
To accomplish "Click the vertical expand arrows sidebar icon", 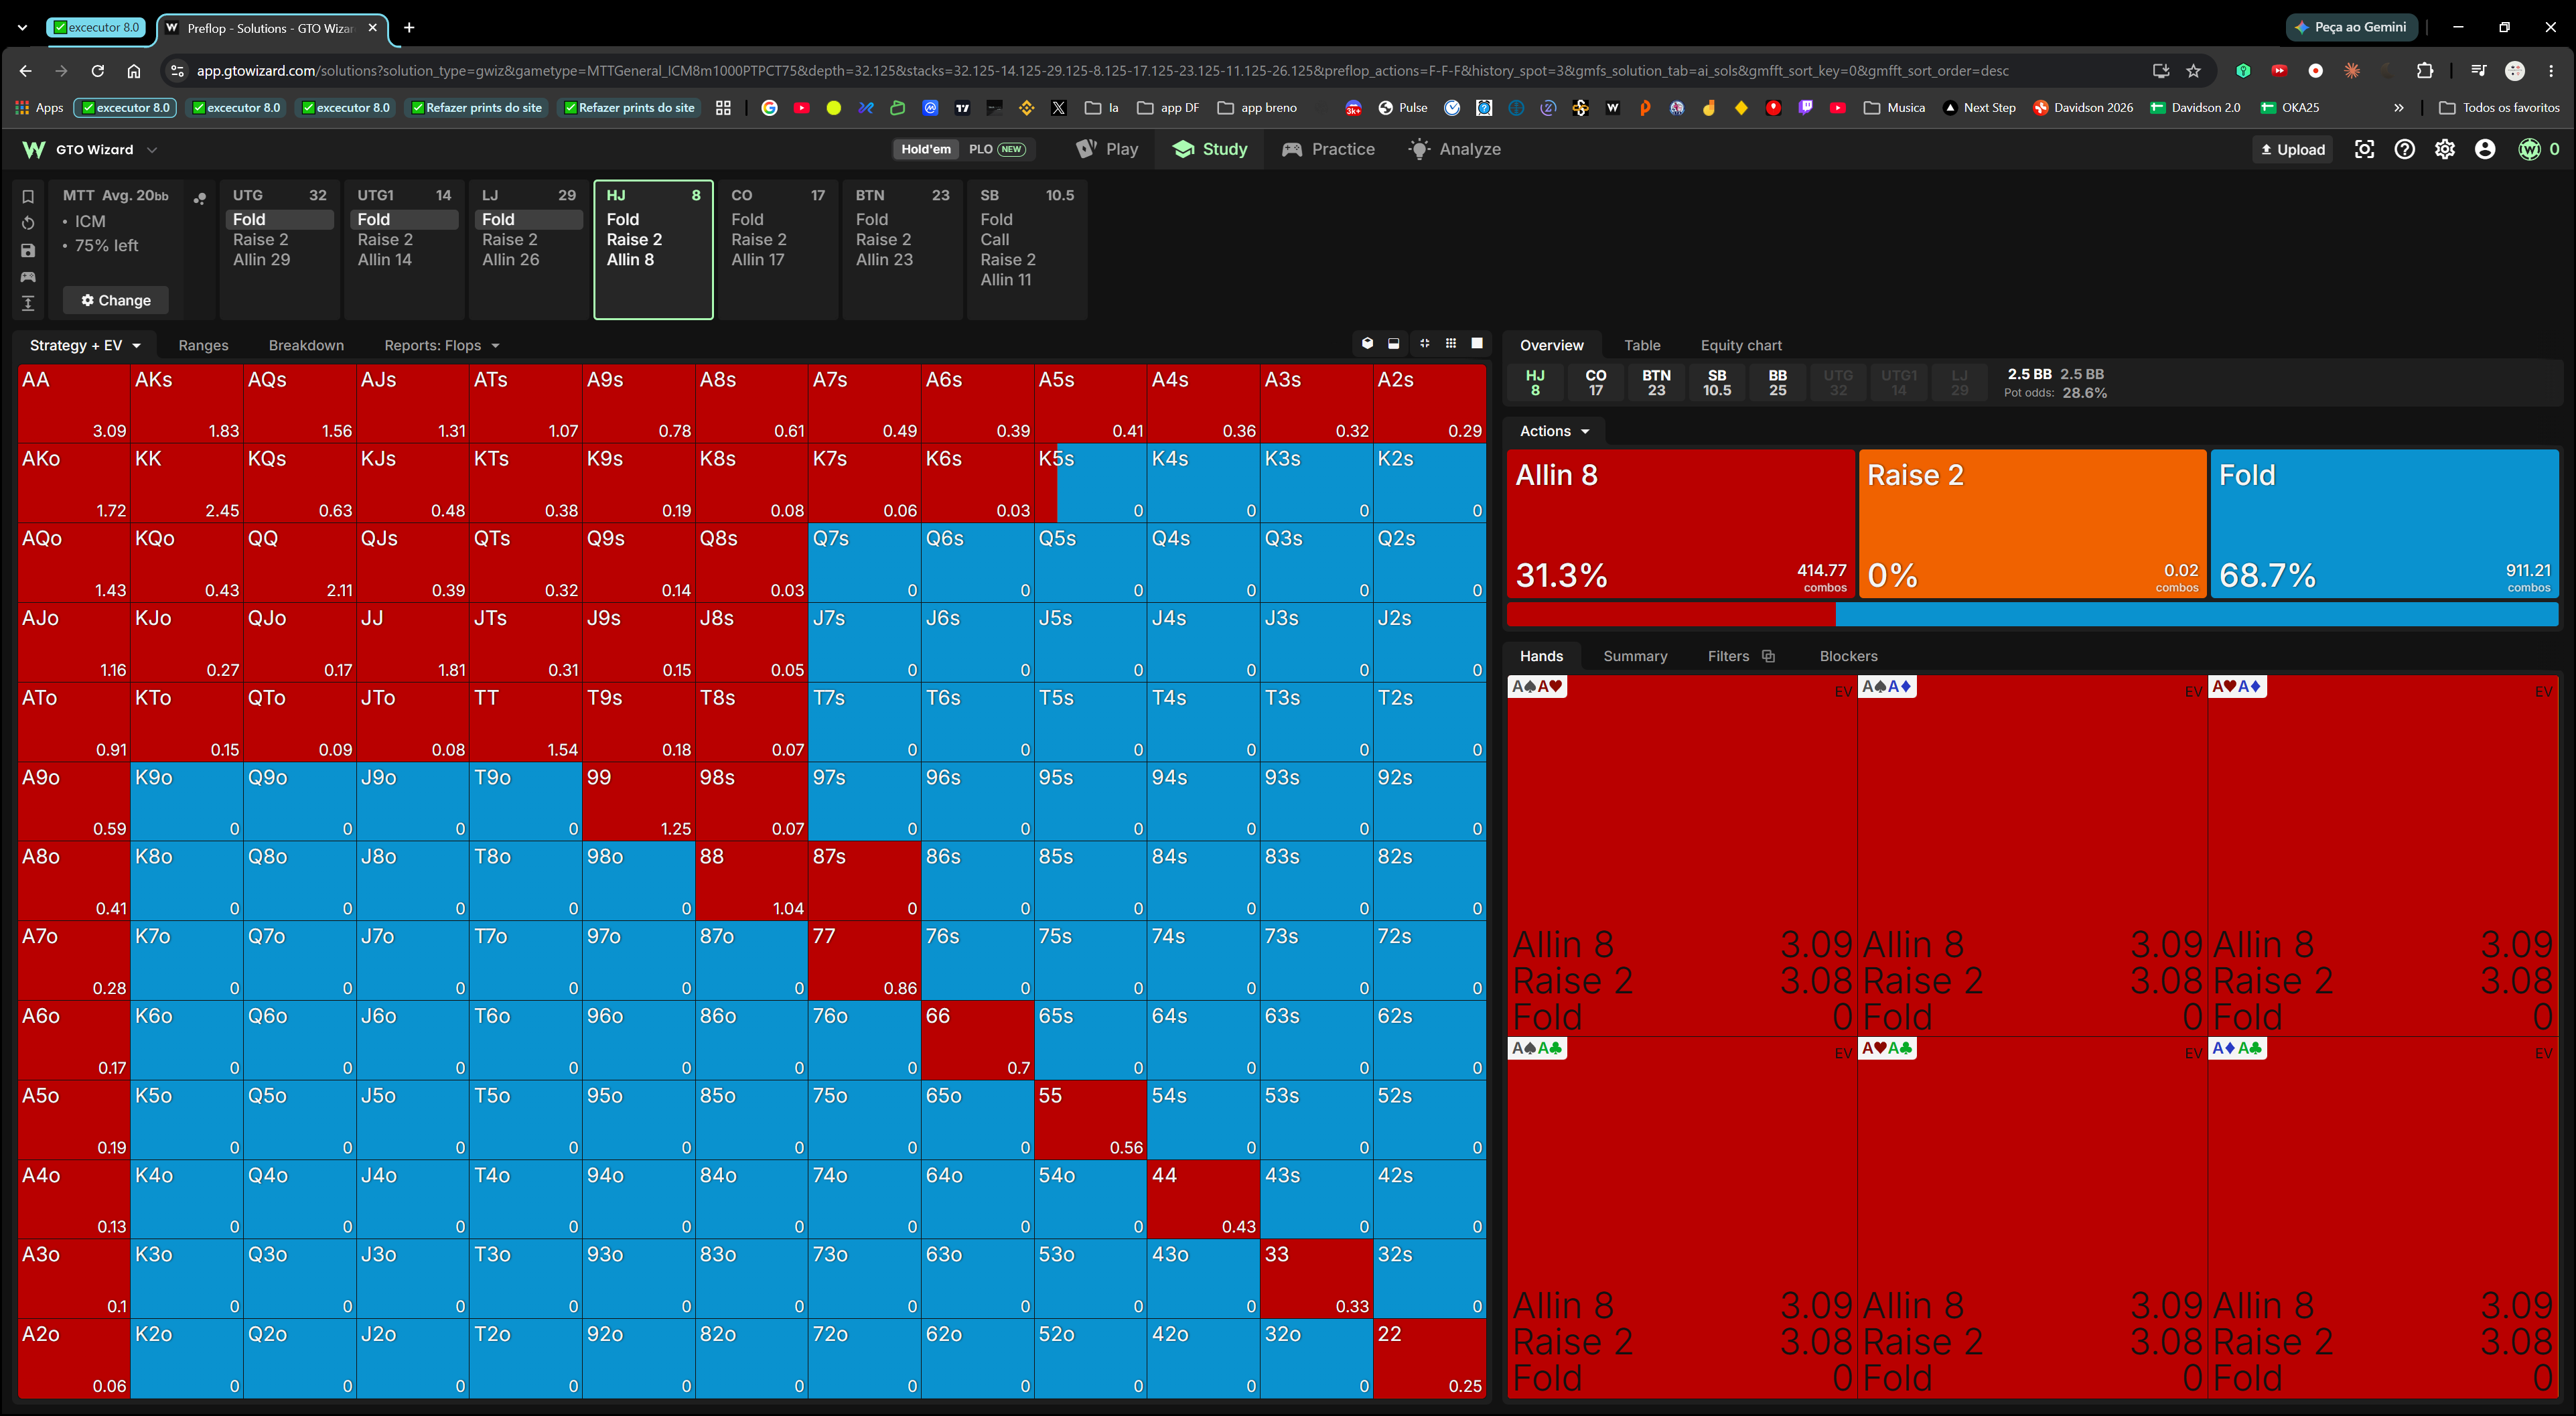I will click(28, 303).
